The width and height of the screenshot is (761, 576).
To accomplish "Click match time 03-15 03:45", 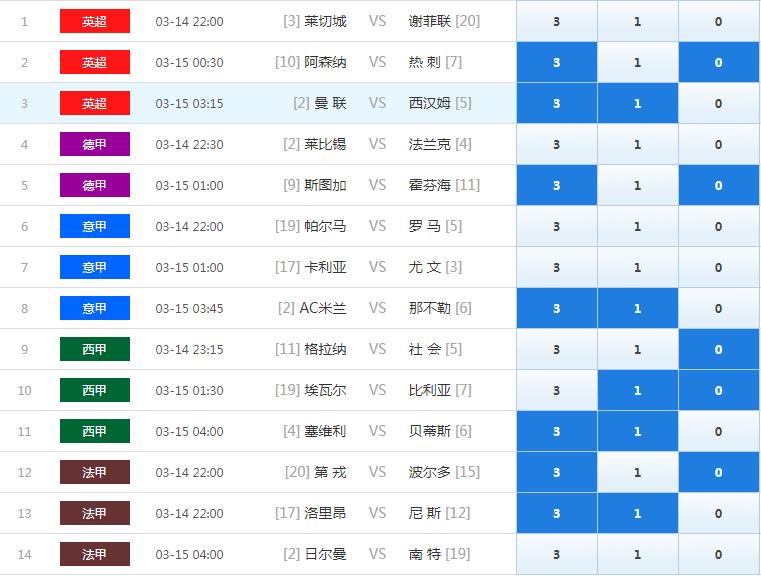I will (189, 309).
